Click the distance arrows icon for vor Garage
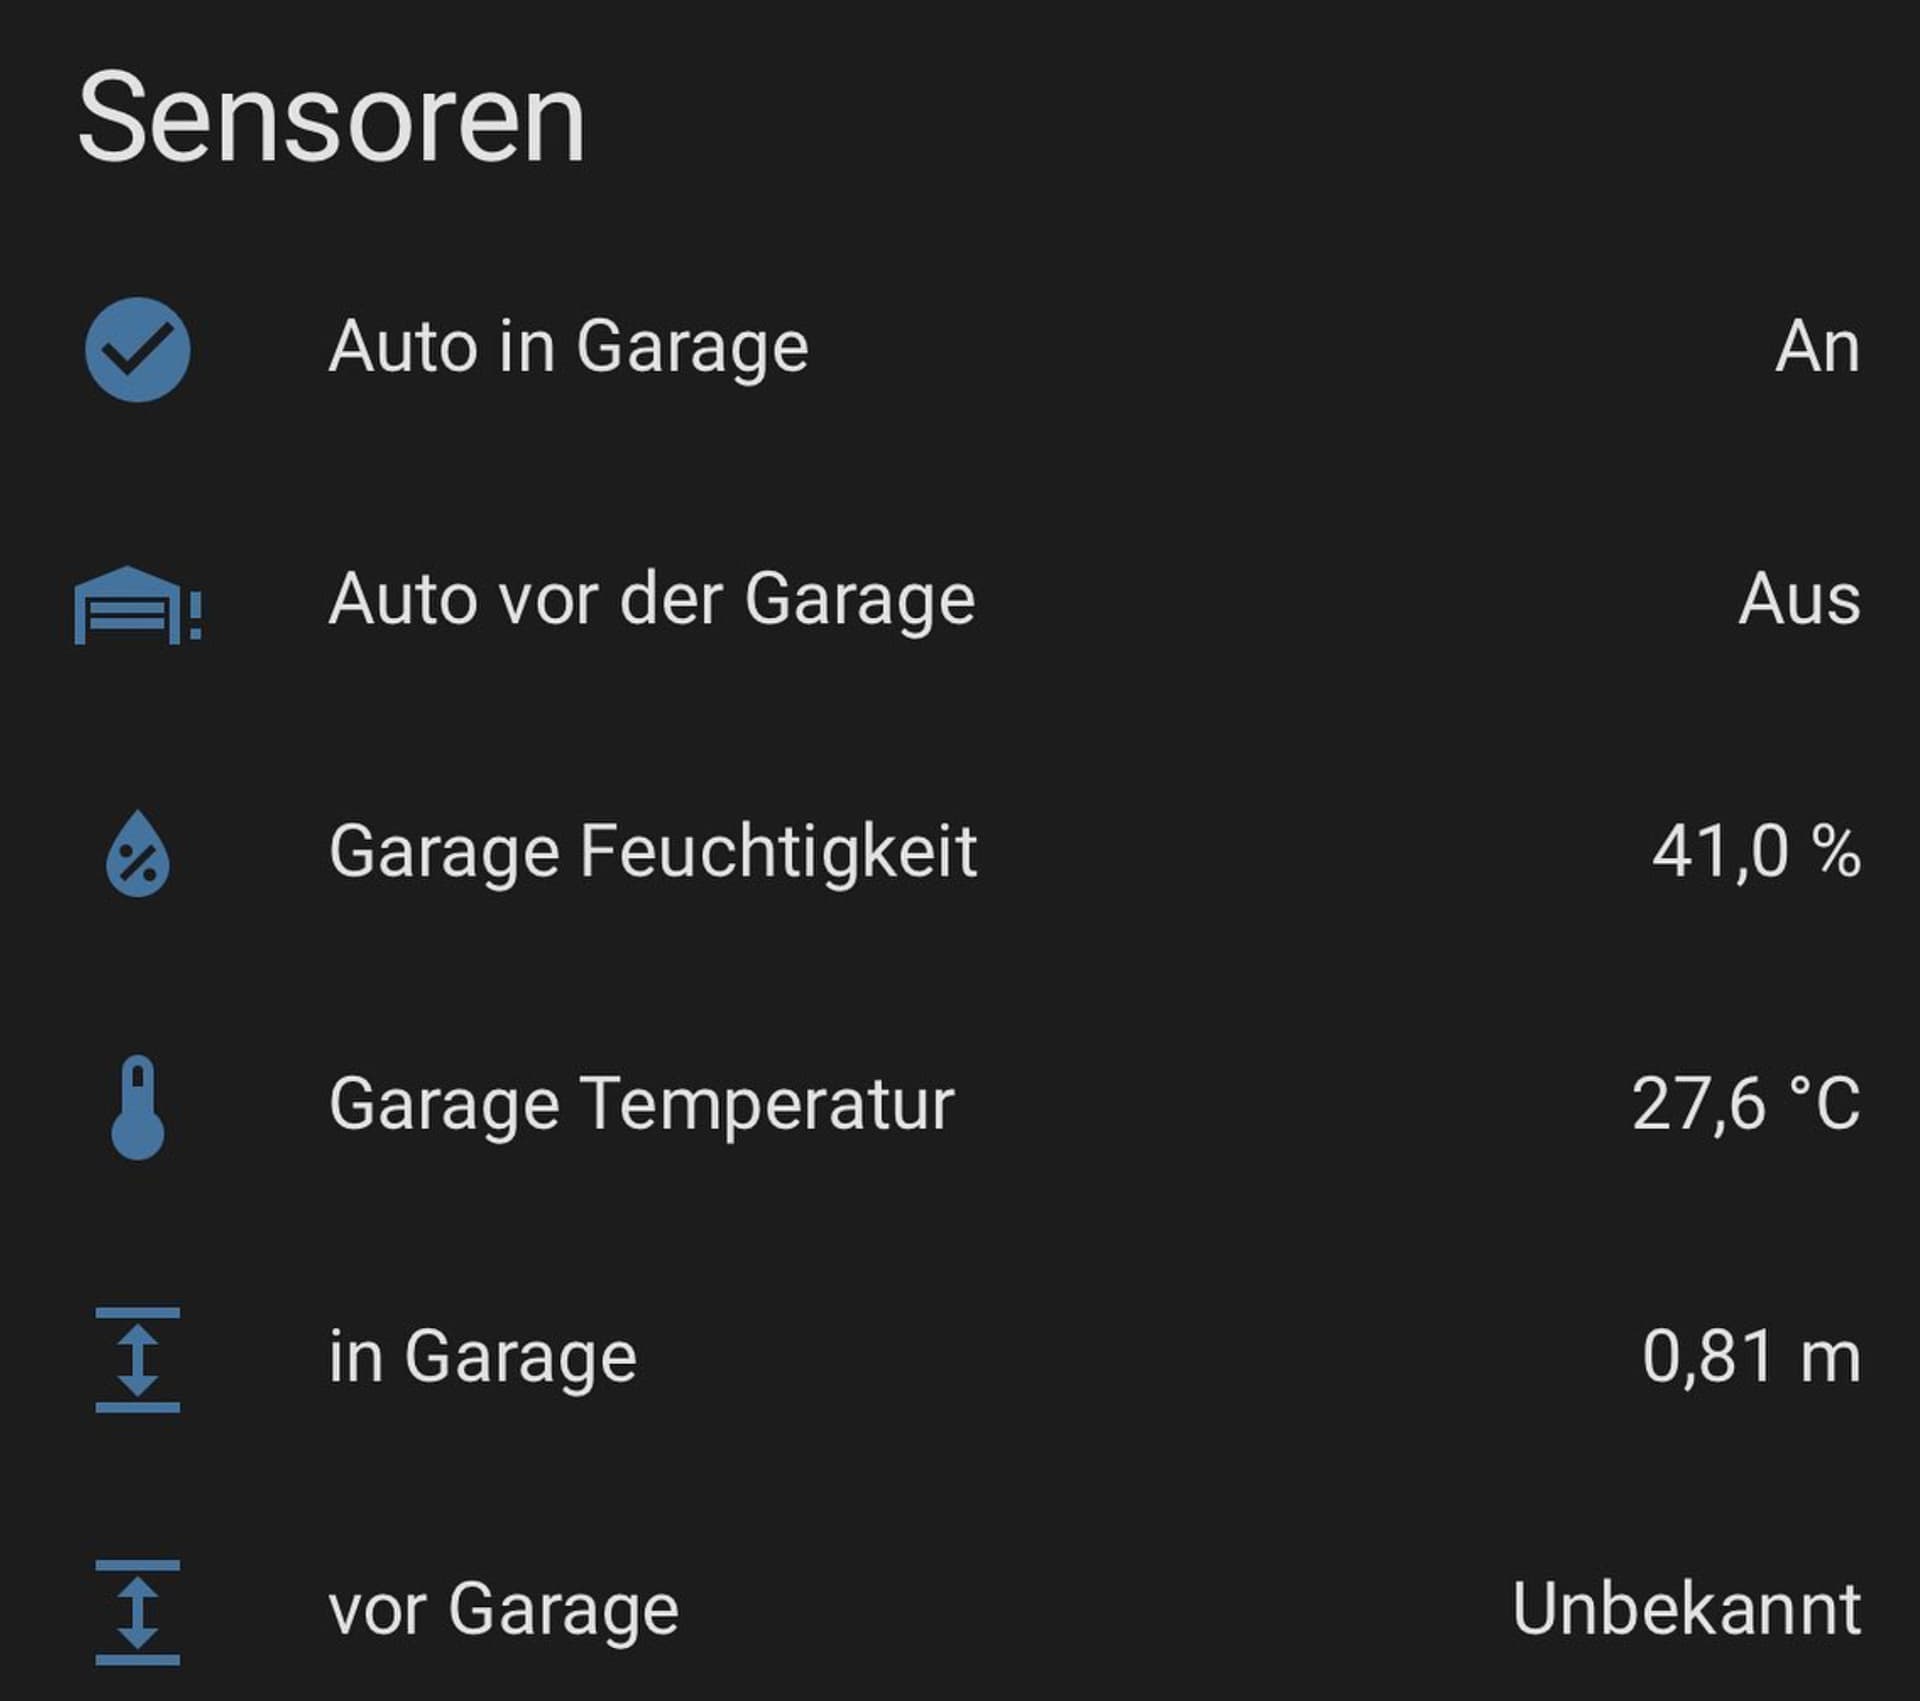Image resolution: width=1920 pixels, height=1701 pixels. tap(138, 1612)
